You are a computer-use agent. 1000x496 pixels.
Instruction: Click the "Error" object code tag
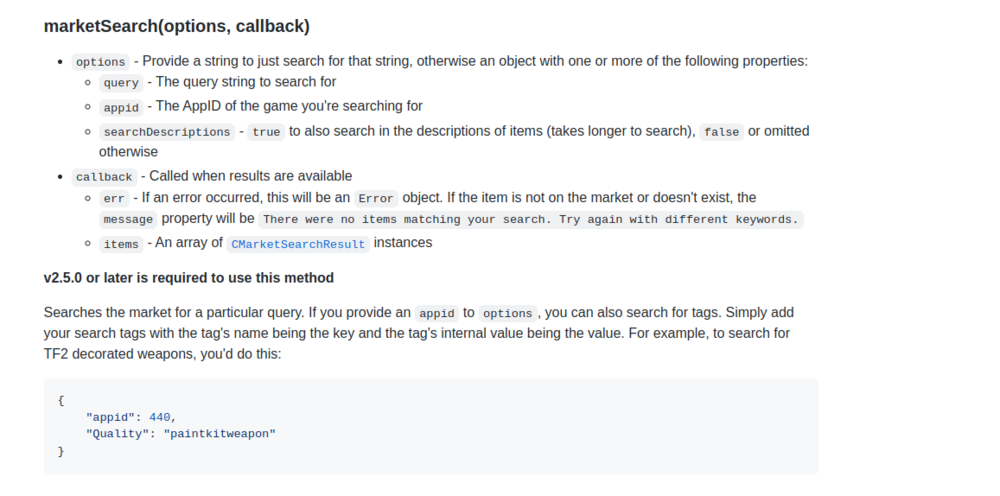(x=376, y=199)
